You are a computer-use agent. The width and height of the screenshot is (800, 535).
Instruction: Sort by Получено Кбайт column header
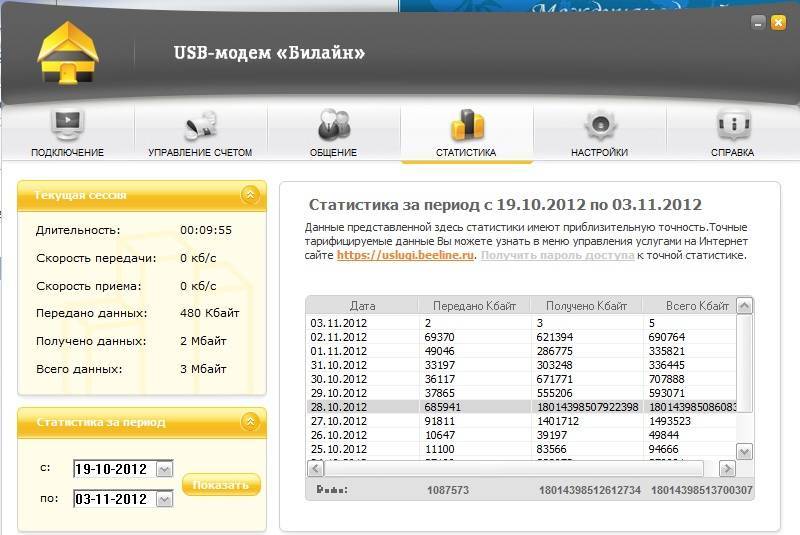[587, 306]
